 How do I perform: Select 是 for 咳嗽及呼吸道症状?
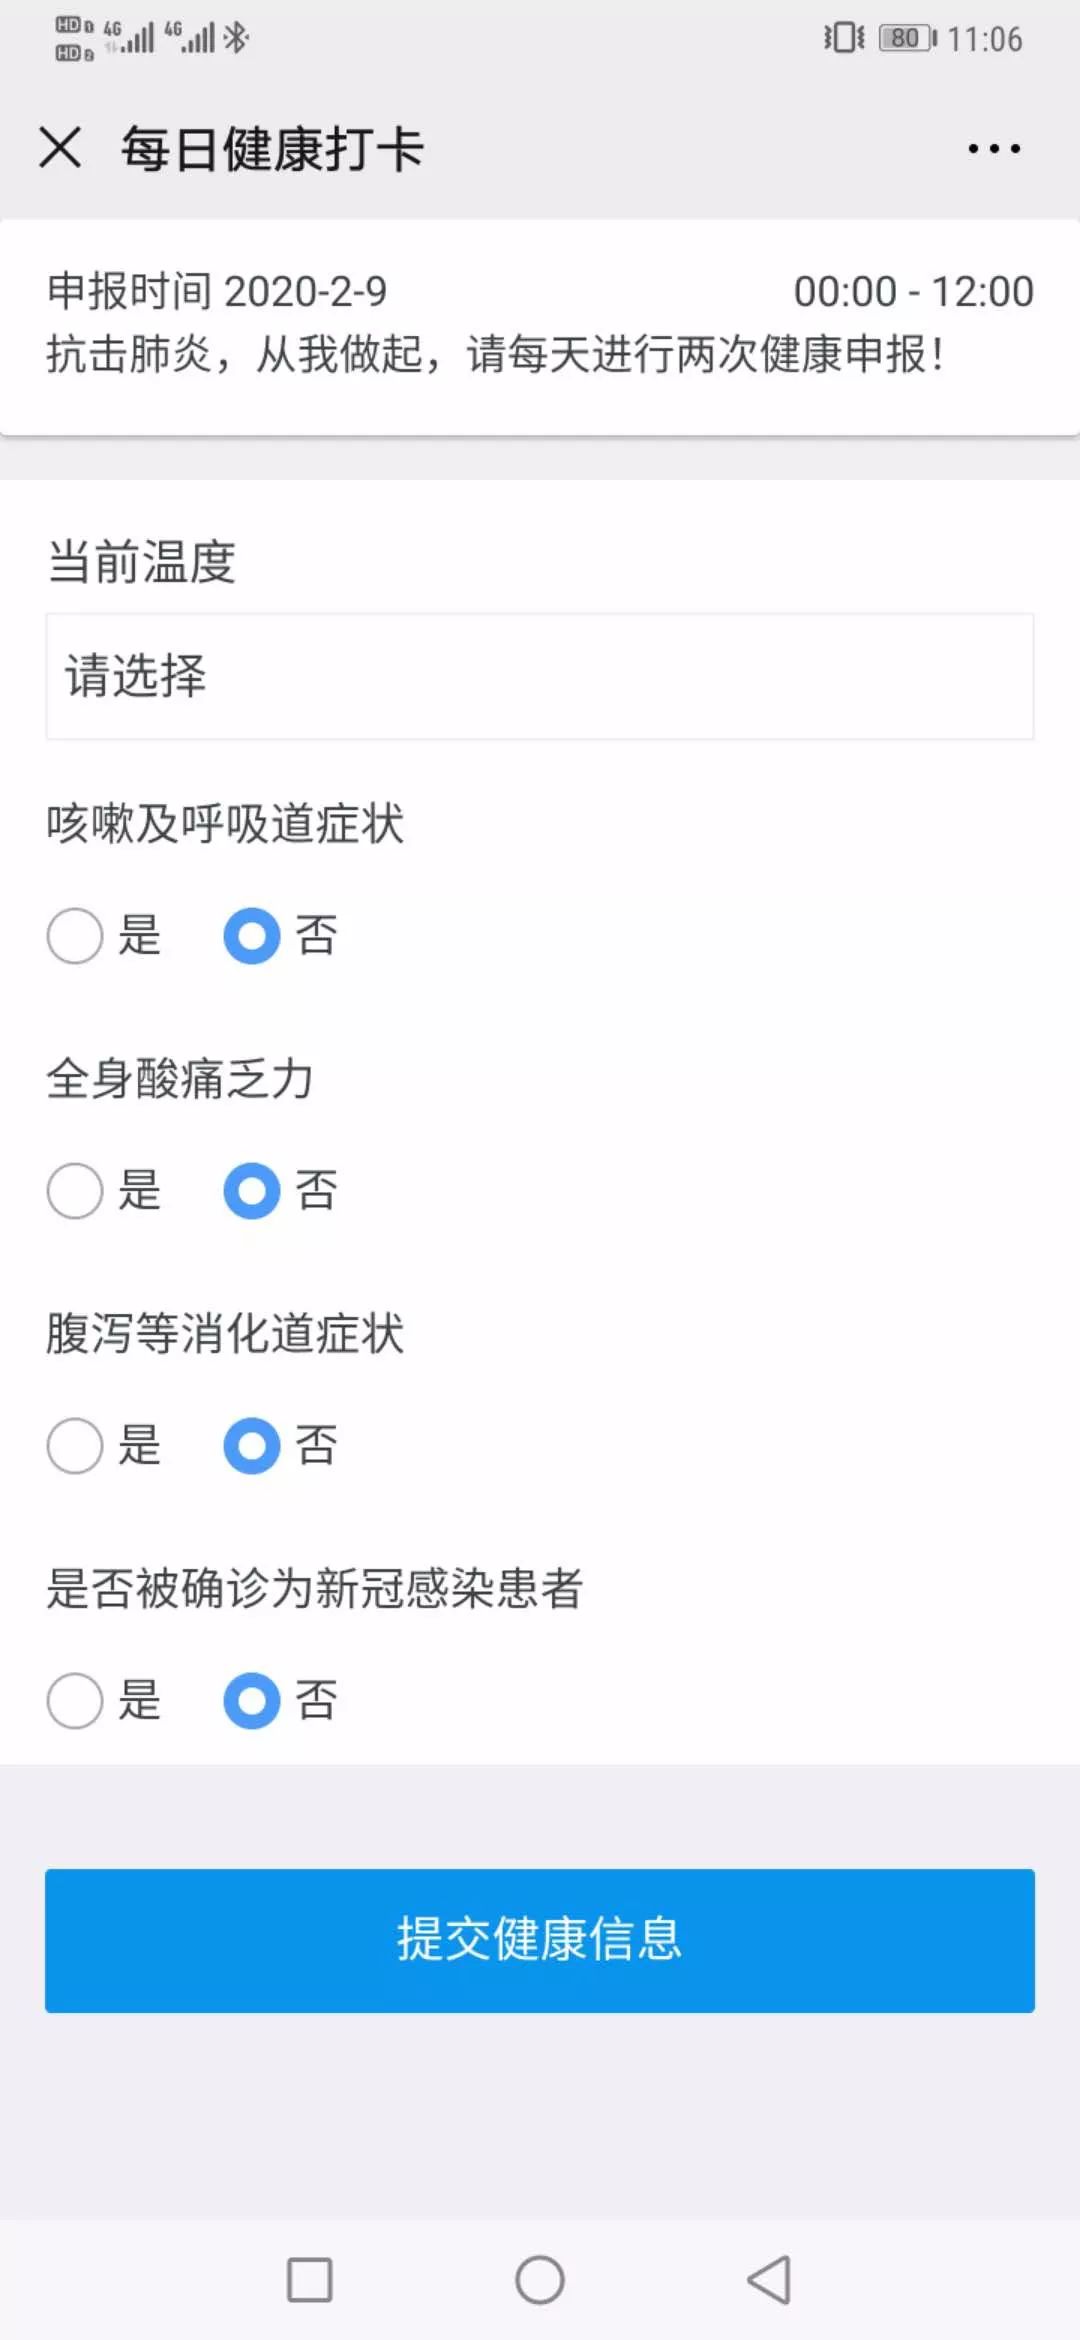(75, 936)
